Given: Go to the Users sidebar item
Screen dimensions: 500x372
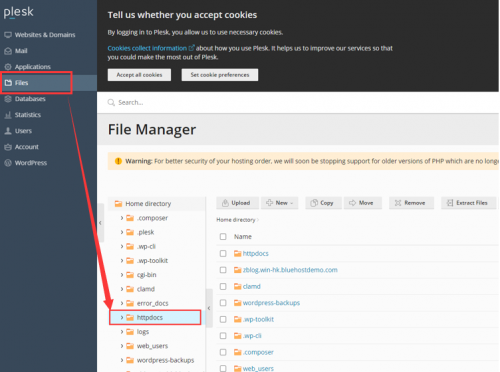Looking at the screenshot, I should [18, 131].
